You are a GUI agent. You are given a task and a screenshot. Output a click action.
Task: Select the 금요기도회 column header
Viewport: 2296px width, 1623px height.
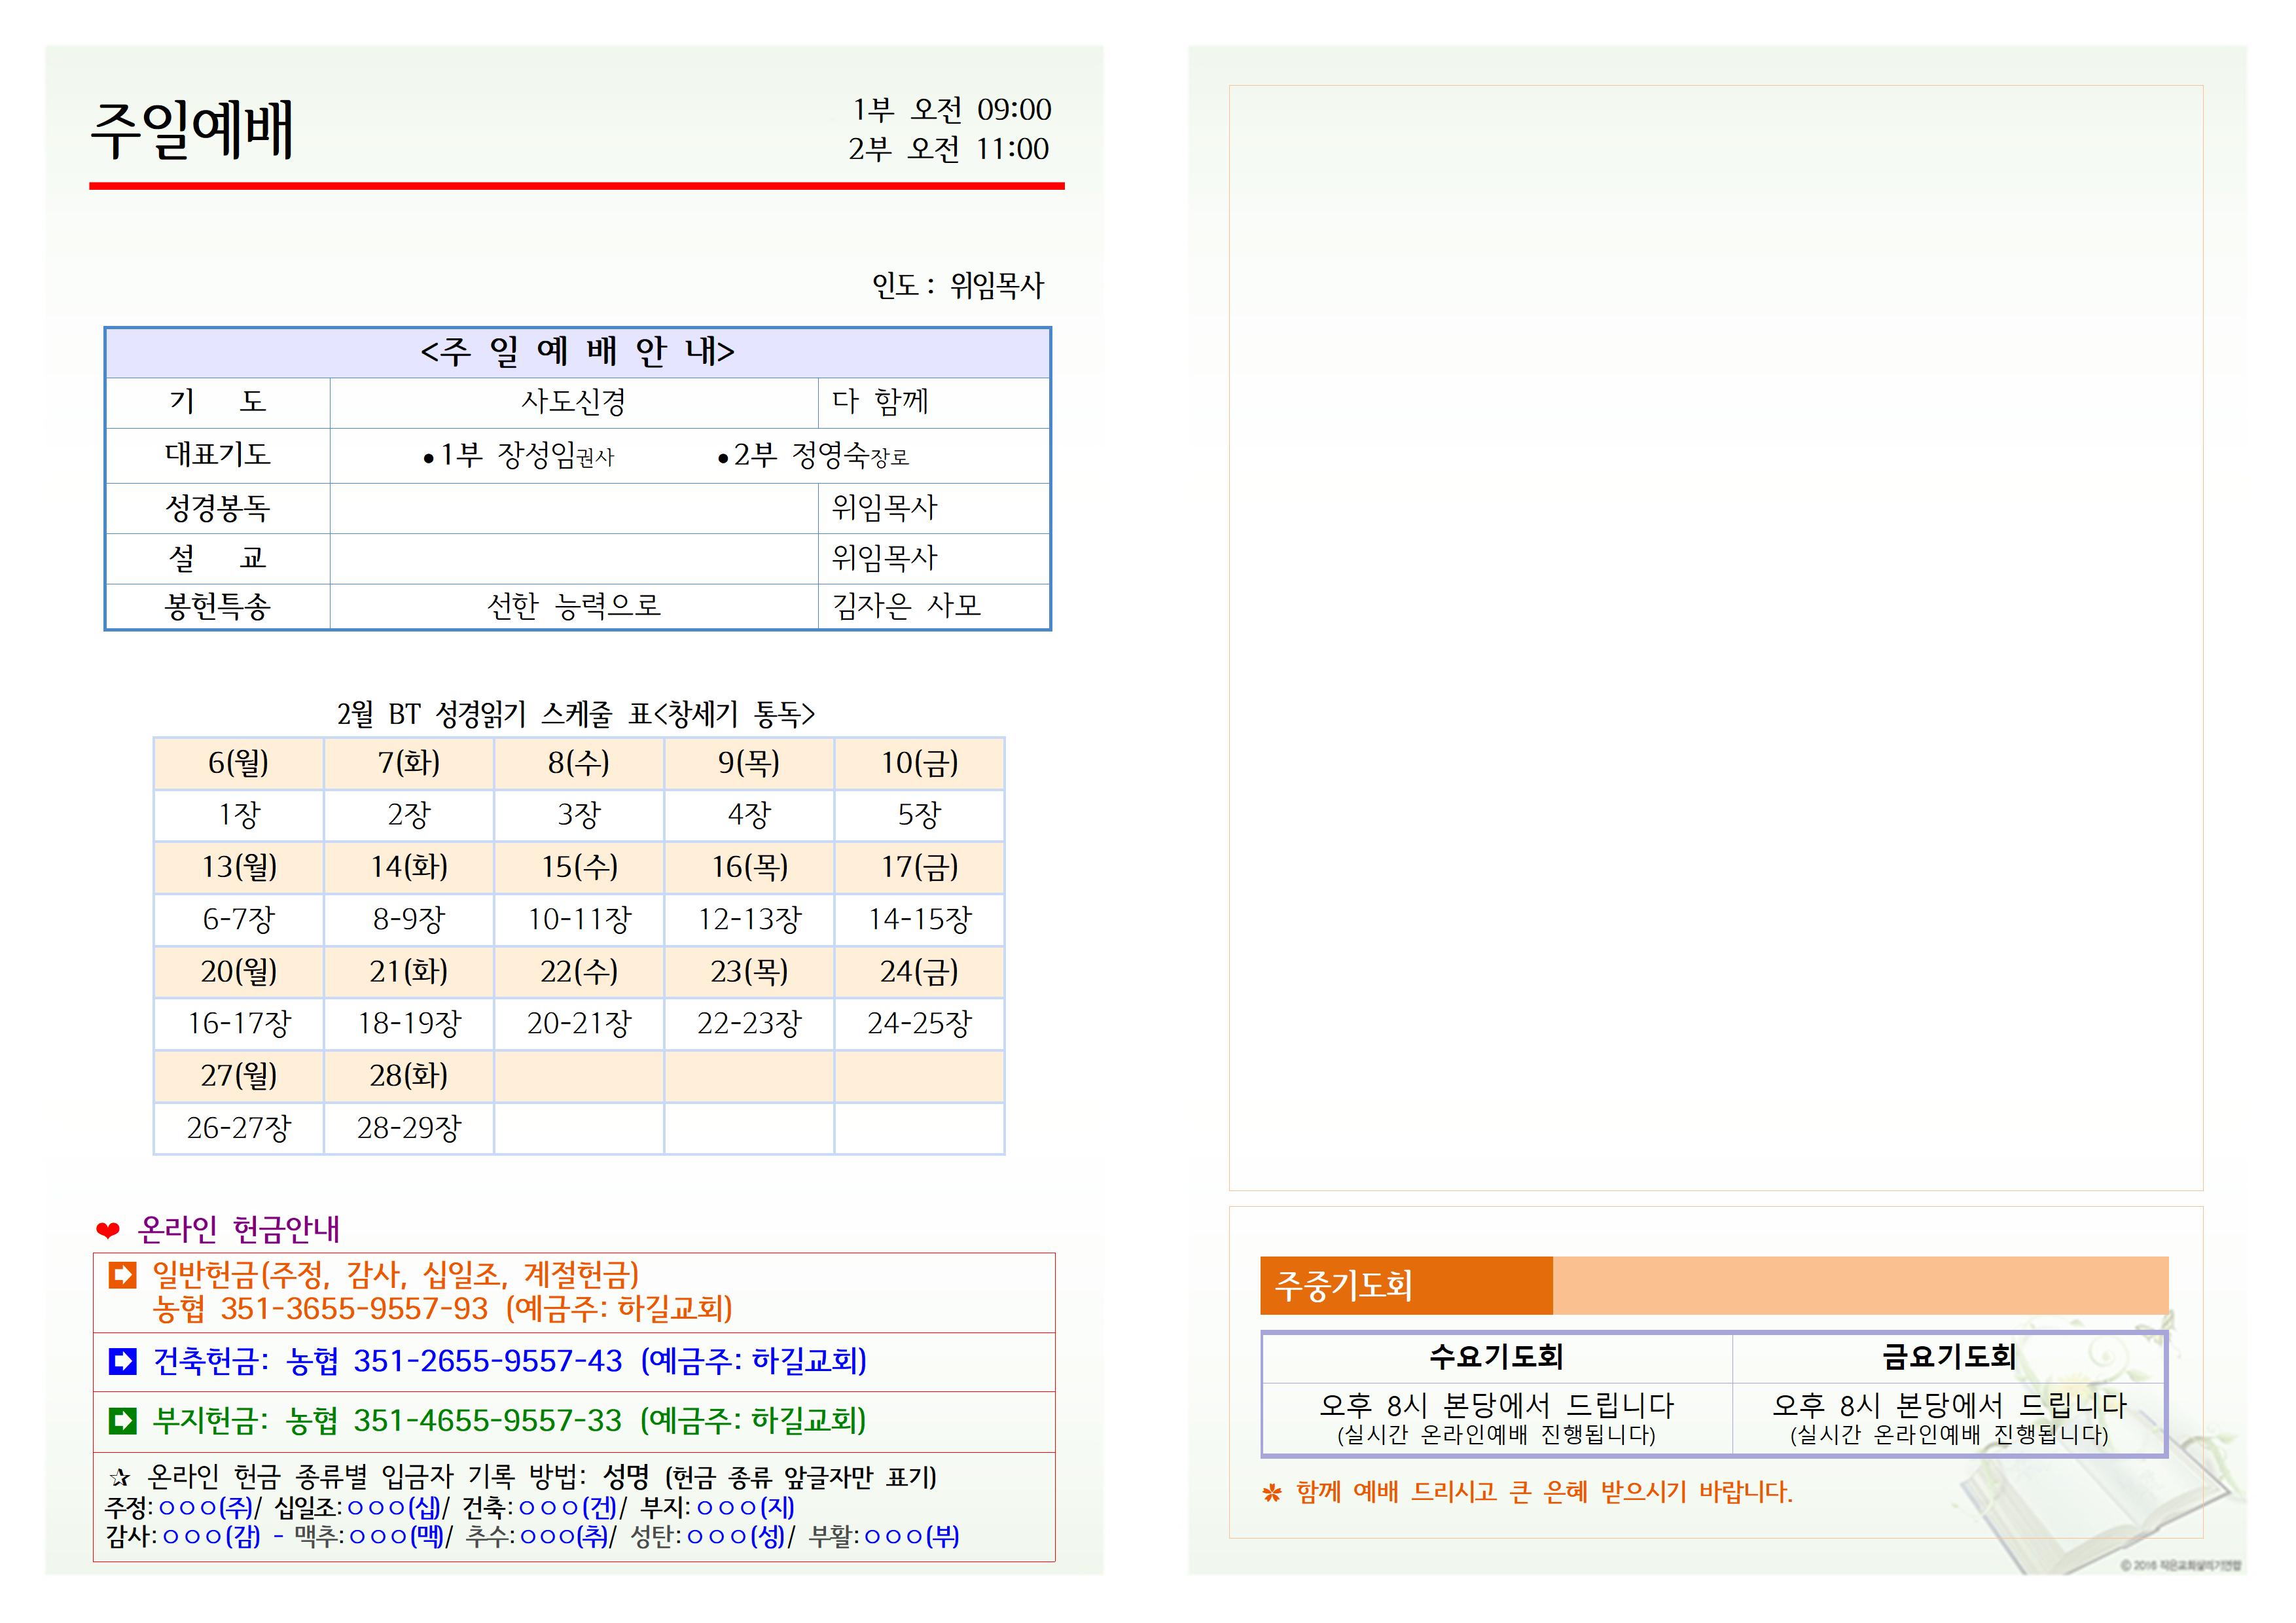click(1948, 1357)
